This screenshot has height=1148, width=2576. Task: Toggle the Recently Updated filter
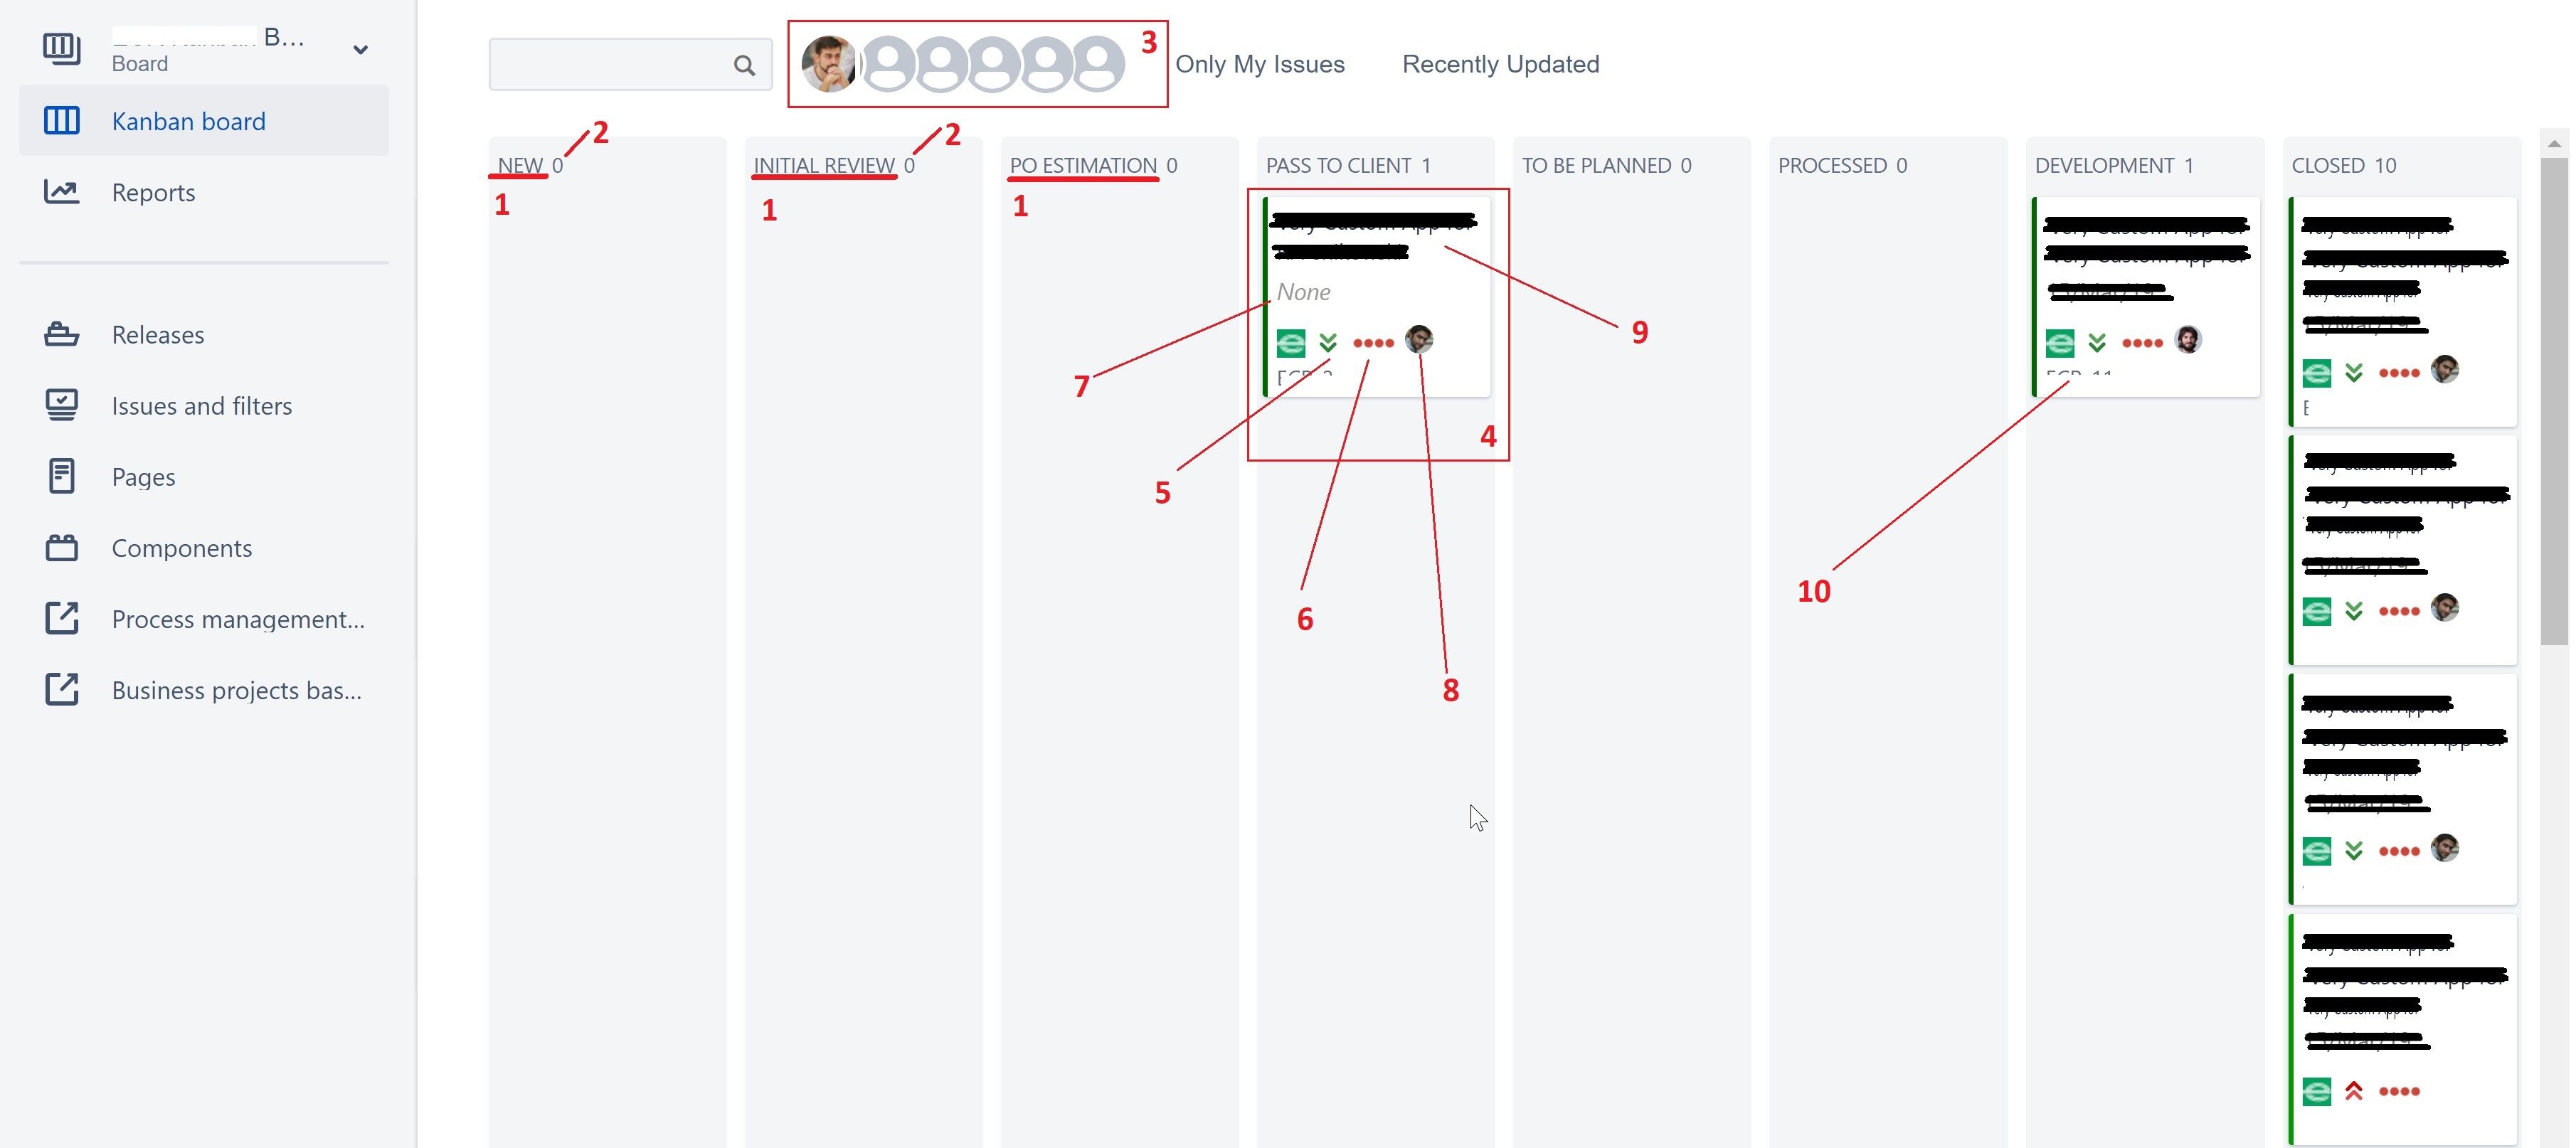1500,64
